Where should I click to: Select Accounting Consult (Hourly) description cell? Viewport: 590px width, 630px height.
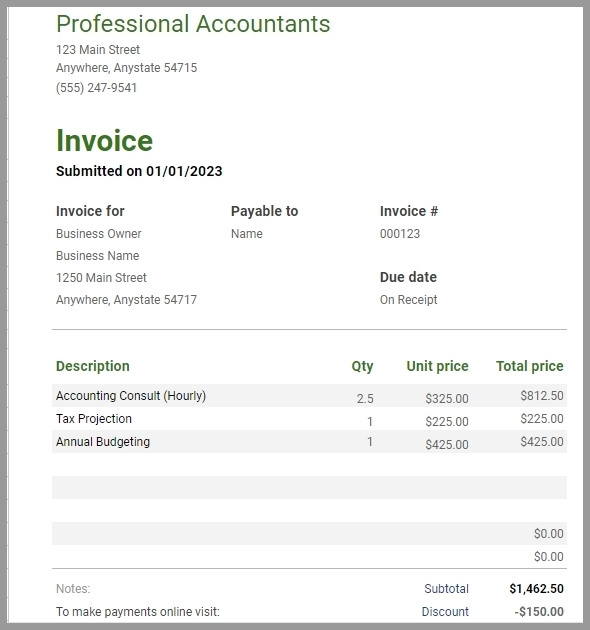click(x=131, y=396)
